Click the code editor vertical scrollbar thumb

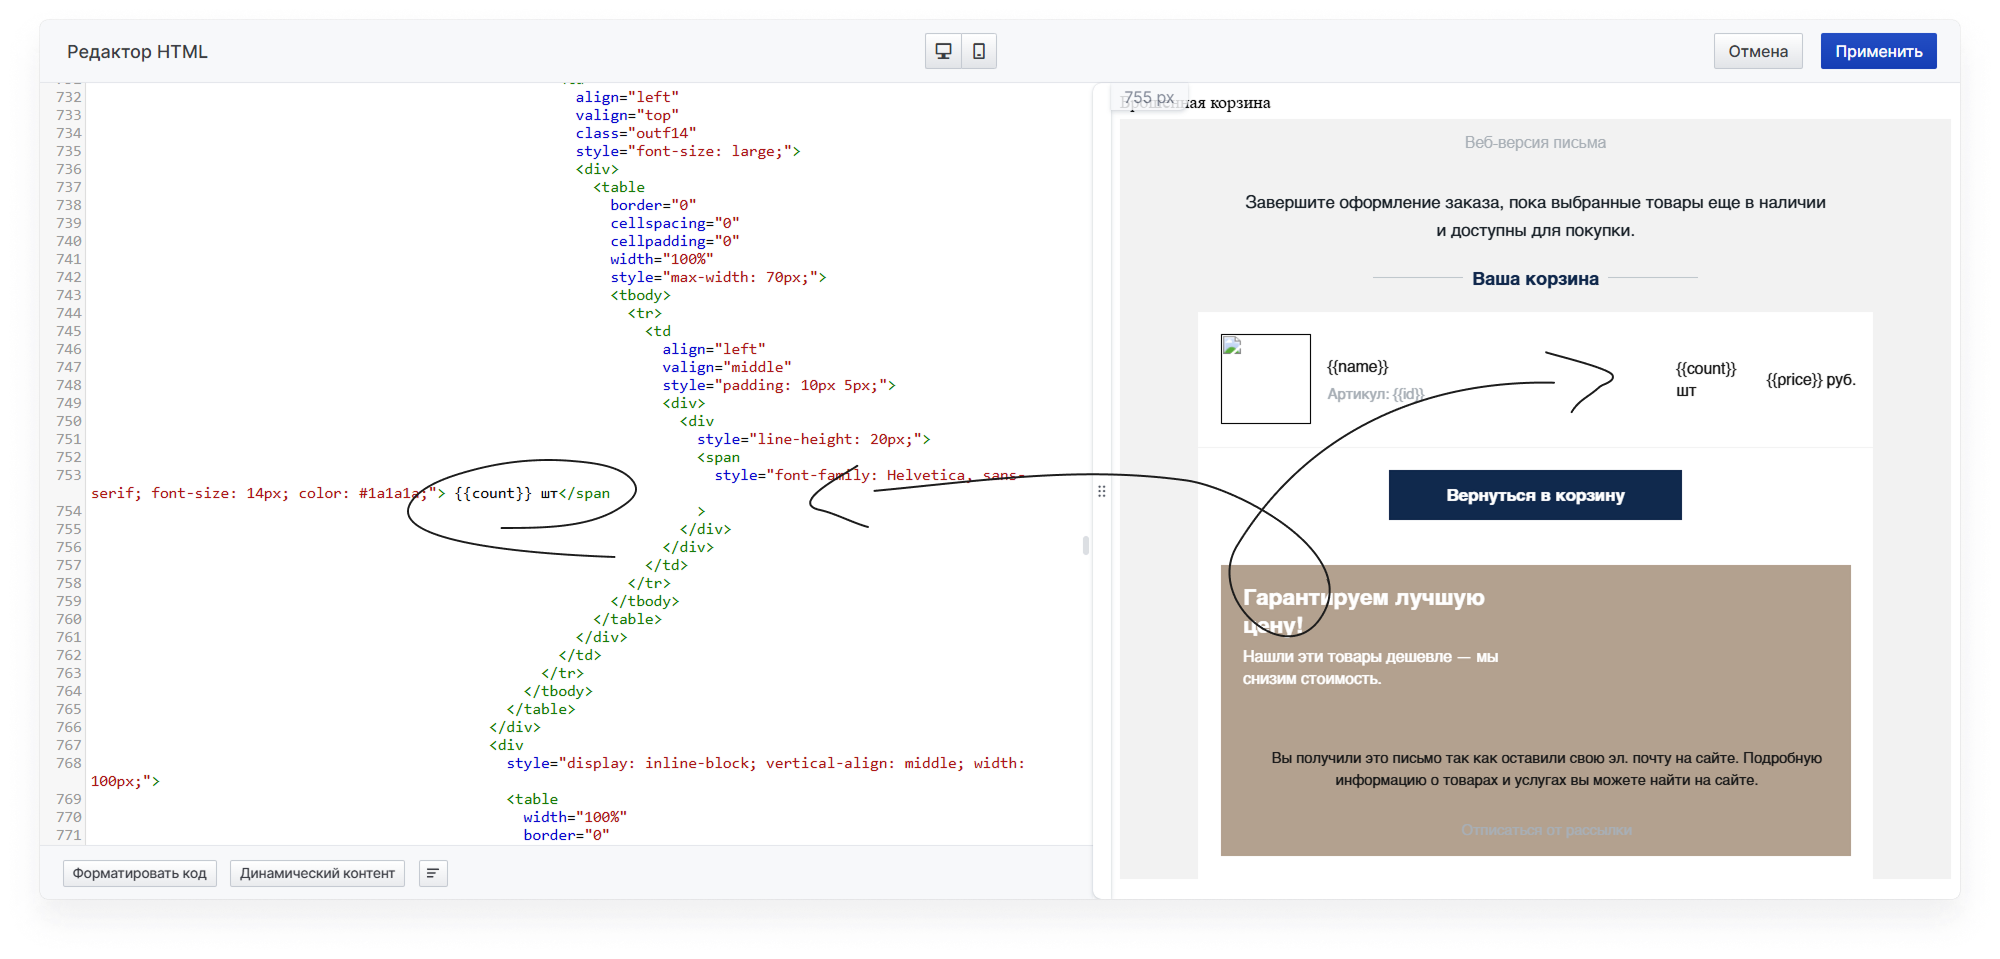pos(1086,545)
